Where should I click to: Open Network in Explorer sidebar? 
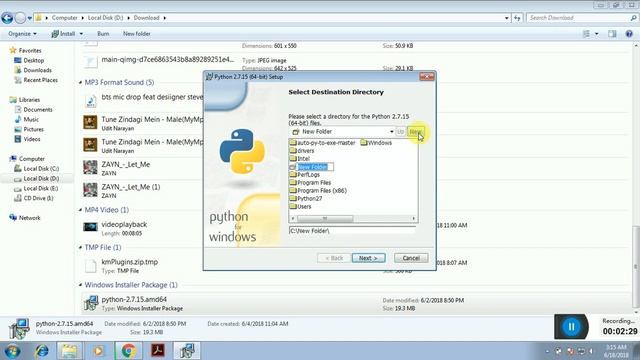coord(25,218)
